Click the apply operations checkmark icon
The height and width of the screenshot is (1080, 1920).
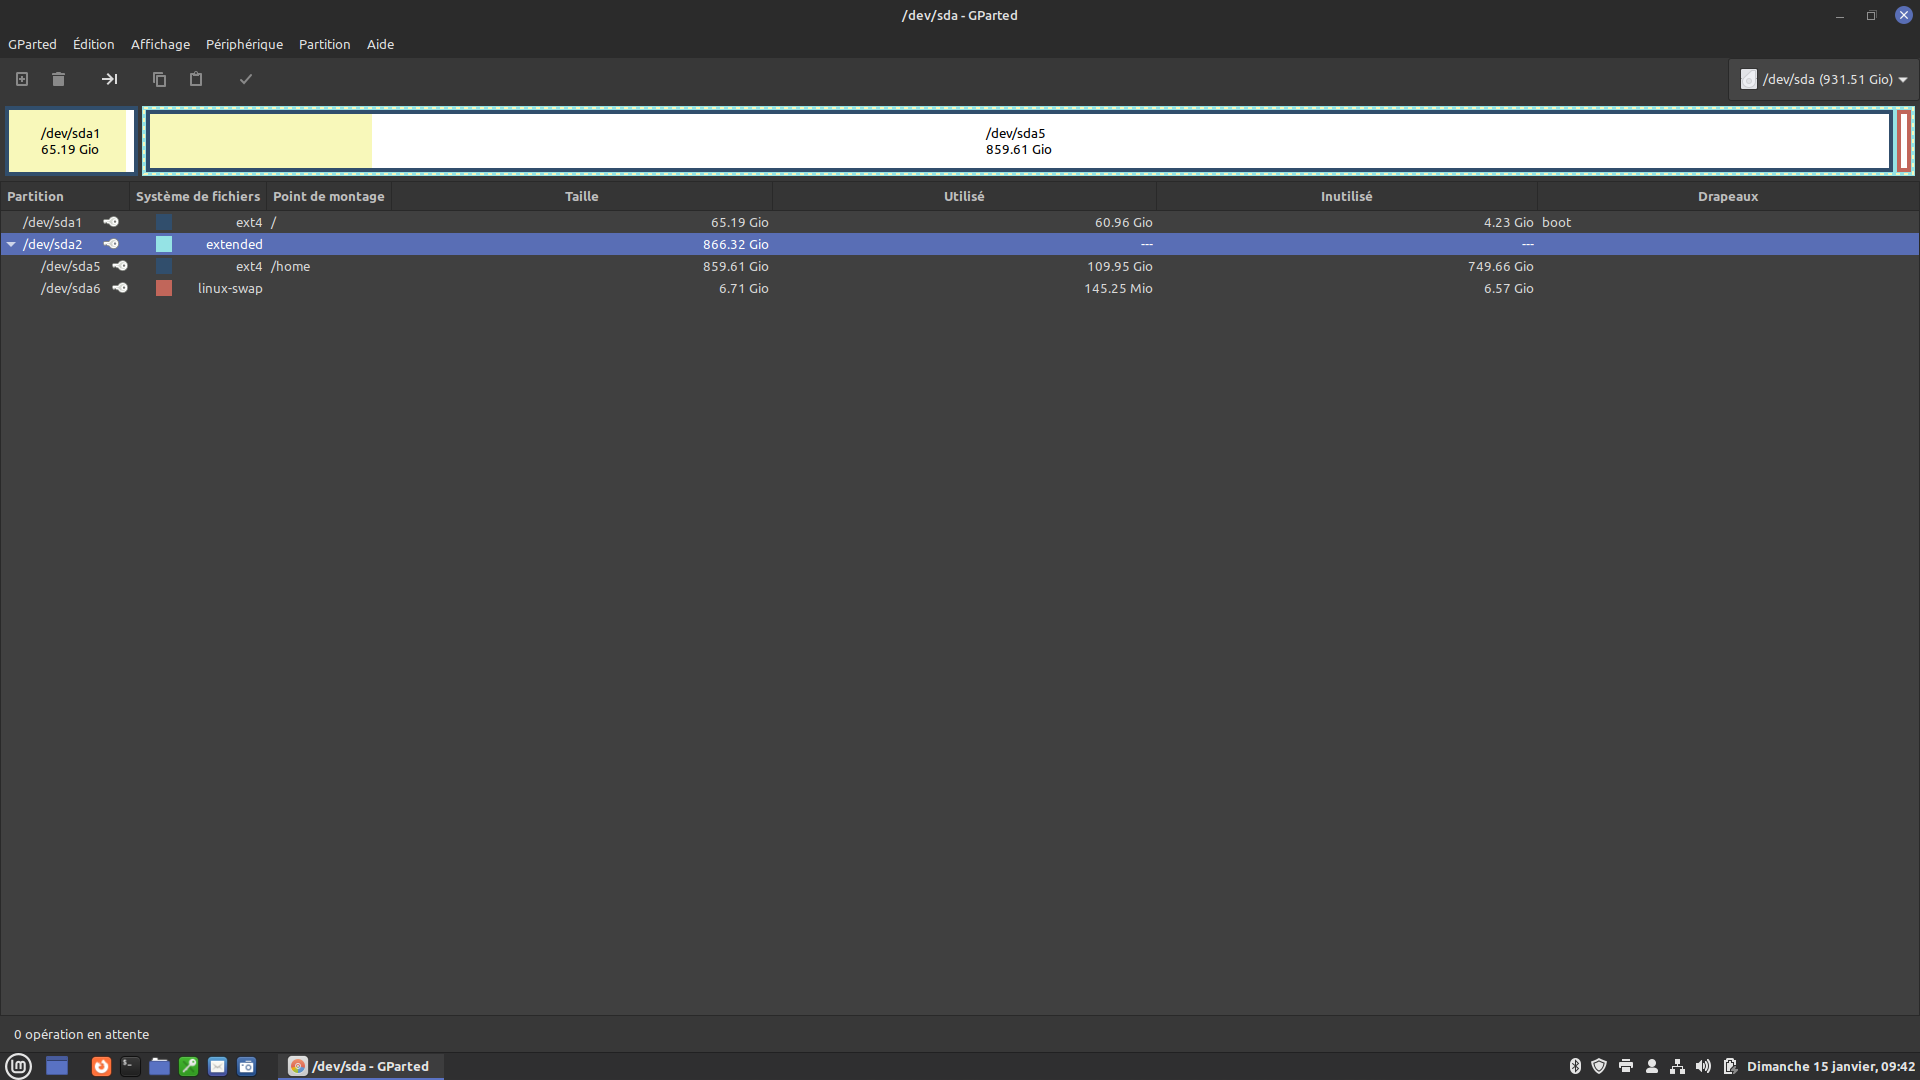246,79
